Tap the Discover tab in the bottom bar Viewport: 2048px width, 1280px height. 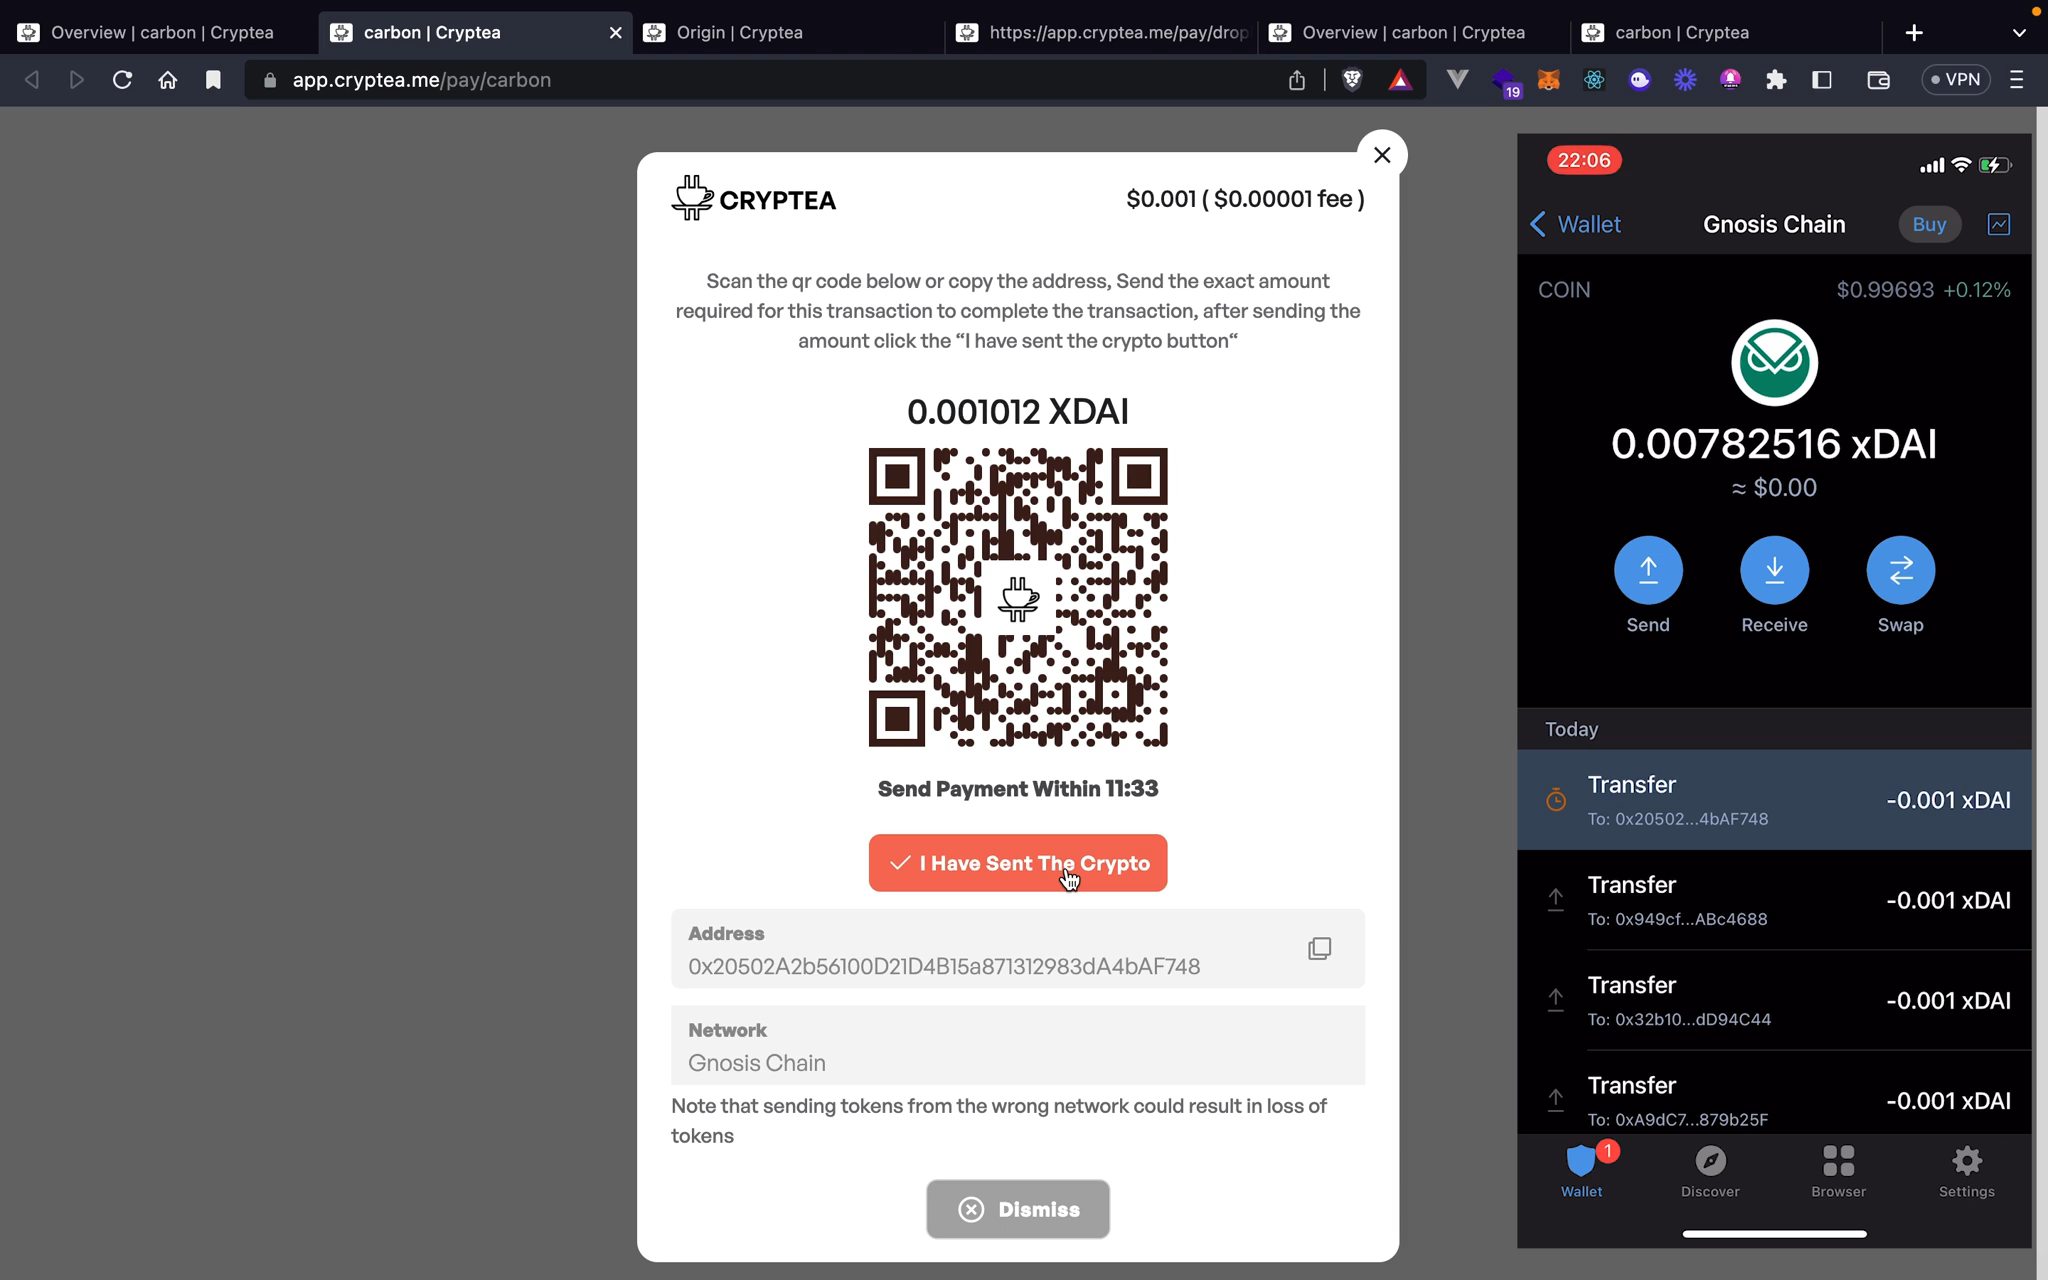point(1710,1171)
